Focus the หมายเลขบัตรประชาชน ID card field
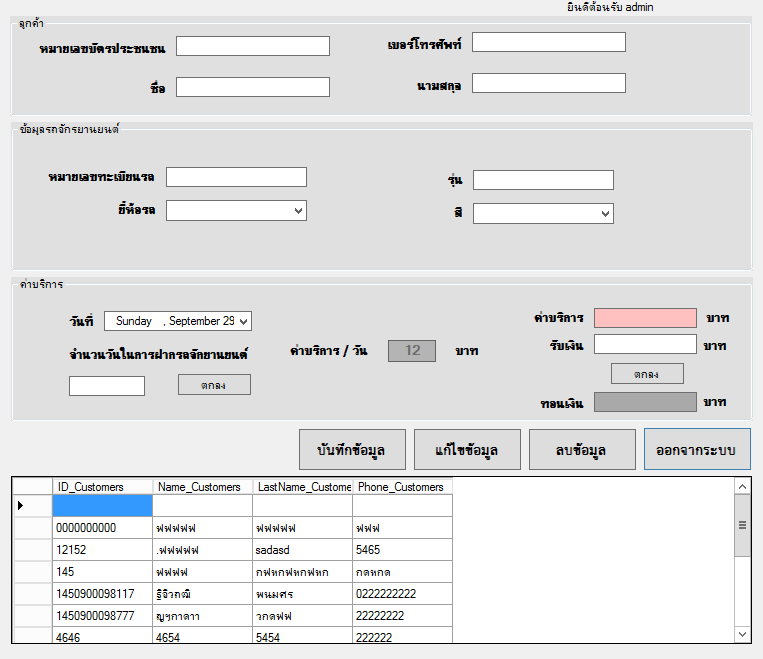 click(253, 46)
